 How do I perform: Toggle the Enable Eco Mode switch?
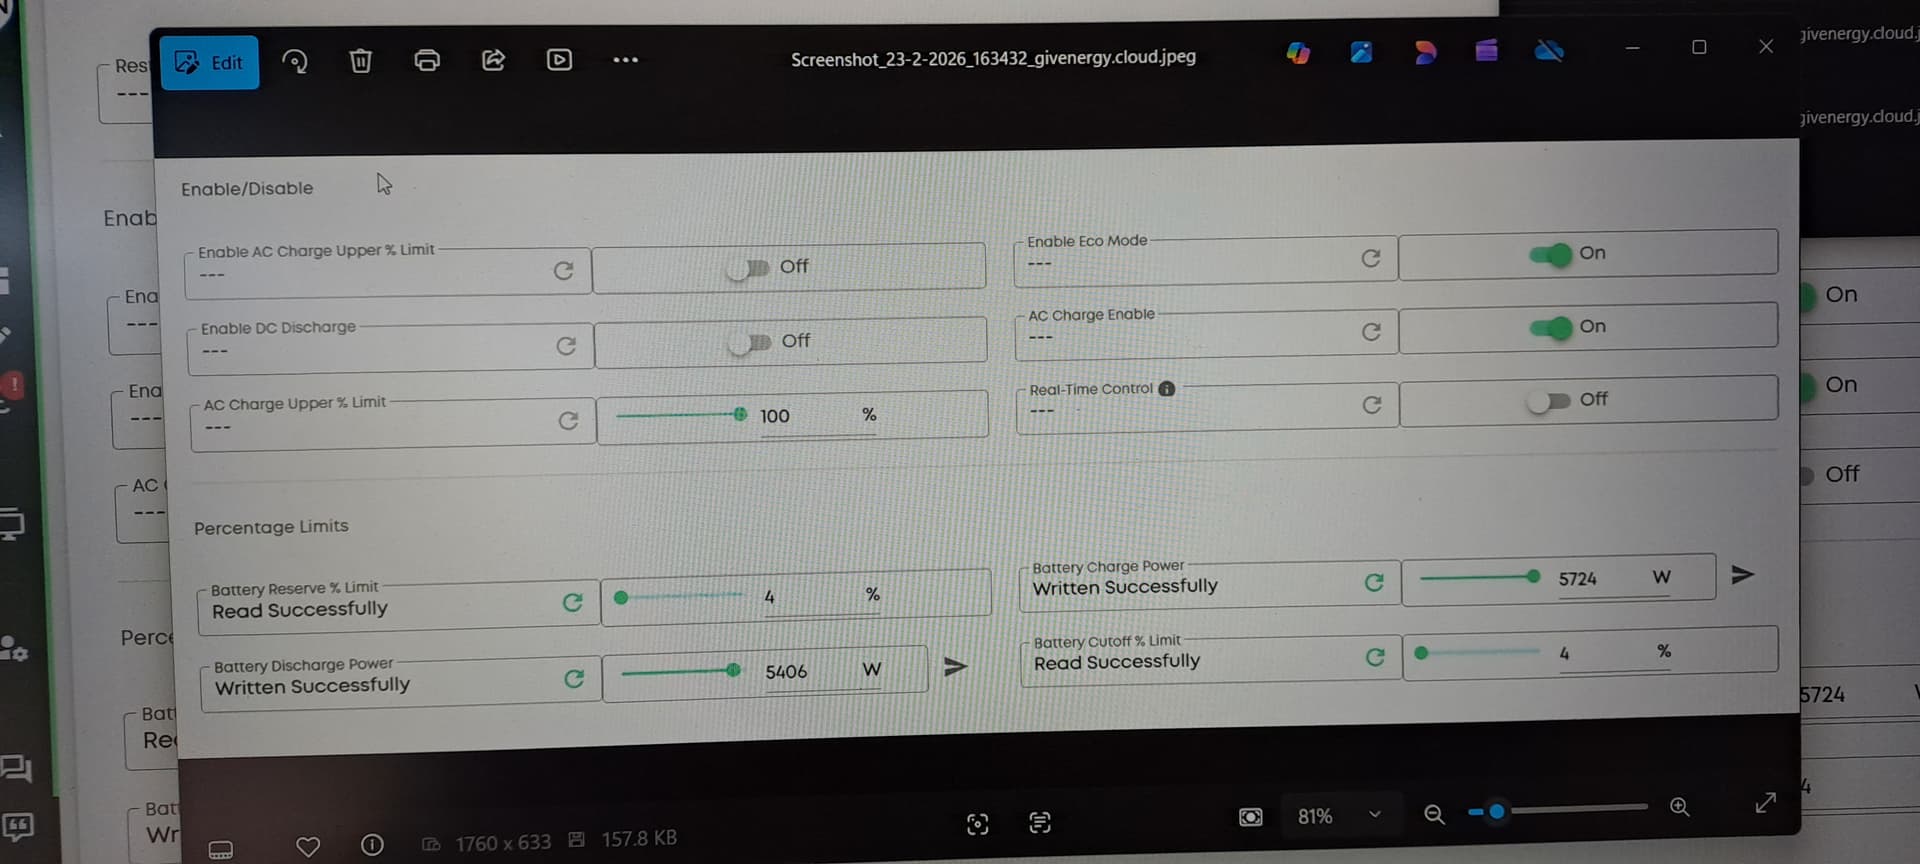pos(1550,255)
